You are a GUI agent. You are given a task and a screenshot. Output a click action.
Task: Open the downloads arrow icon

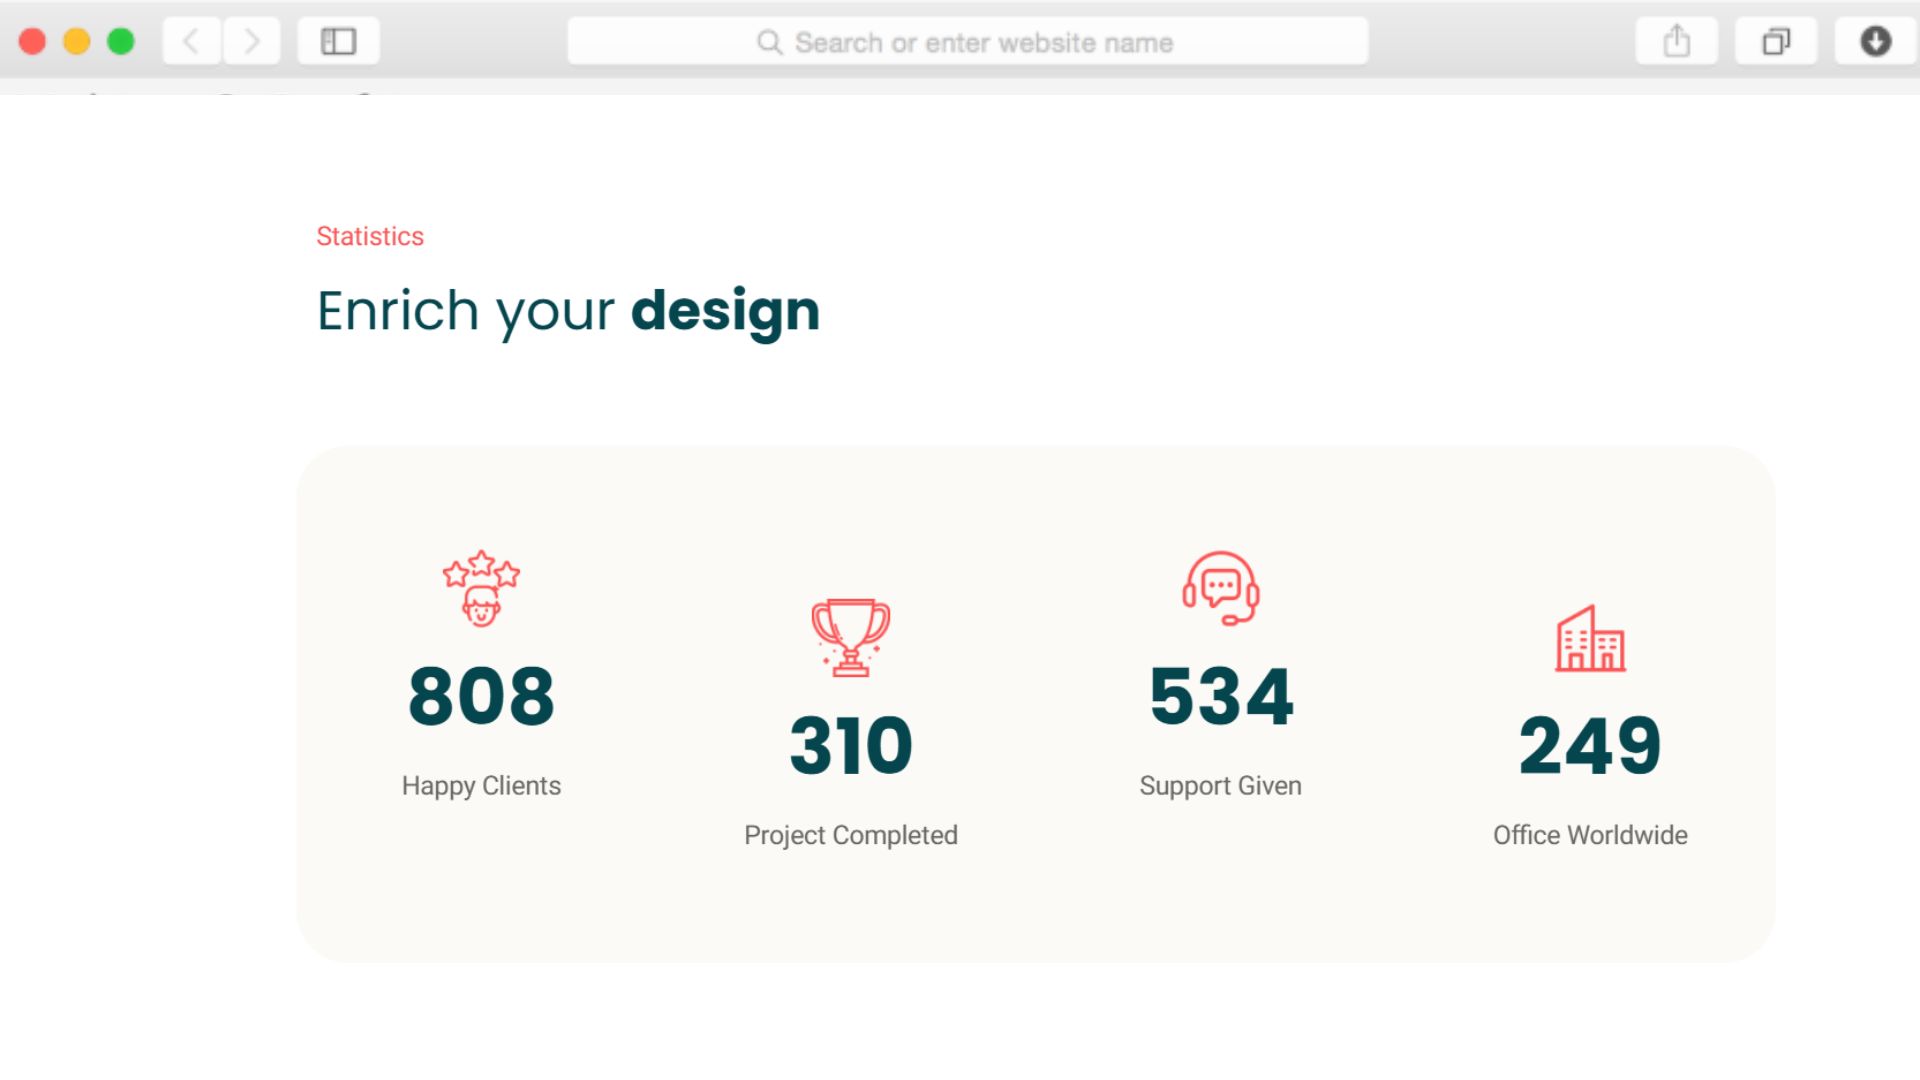[x=1875, y=42]
